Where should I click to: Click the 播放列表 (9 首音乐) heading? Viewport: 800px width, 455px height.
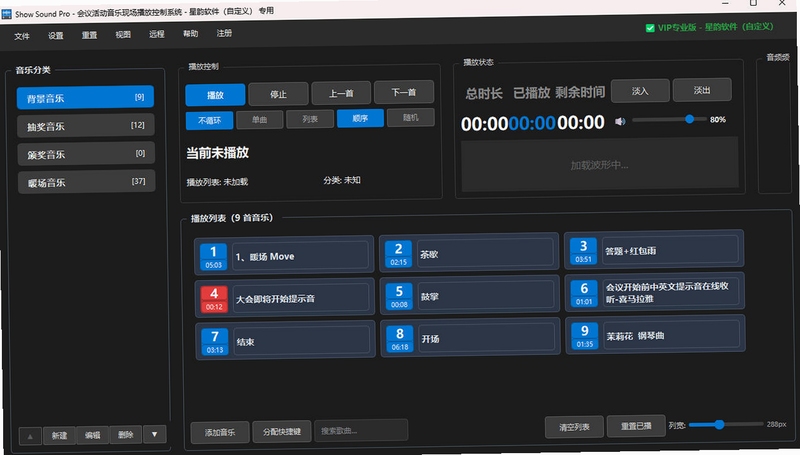tap(232, 218)
